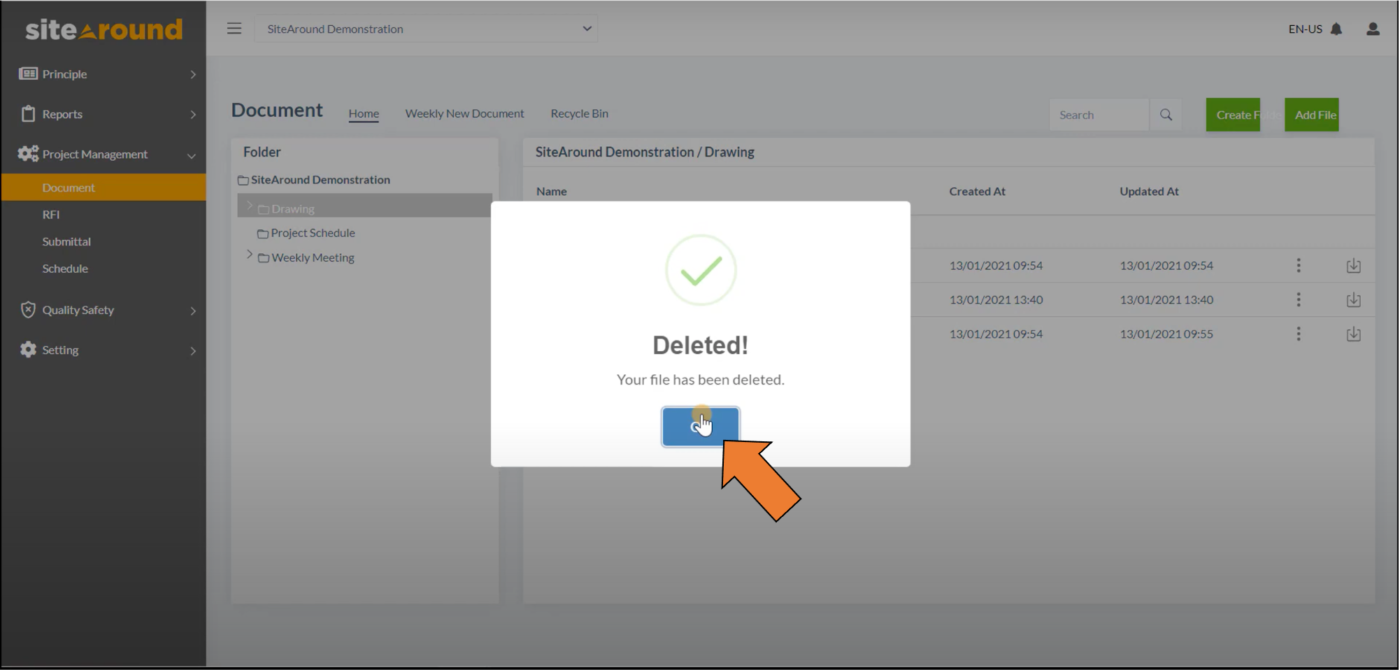Click the hamburger menu icon
This screenshot has width=1400, height=670.
tap(233, 28)
